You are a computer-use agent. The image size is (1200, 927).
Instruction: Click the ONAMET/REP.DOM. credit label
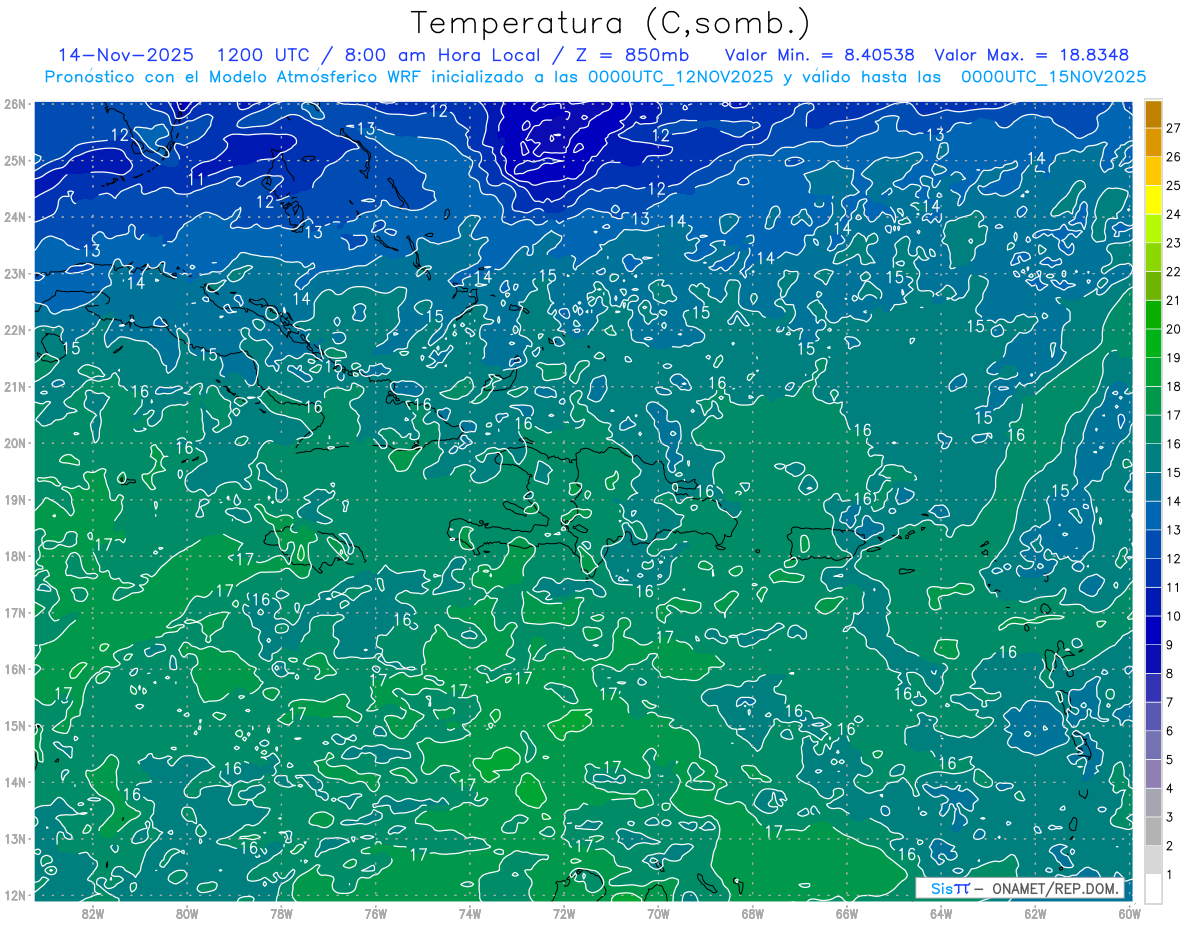coord(1056,888)
